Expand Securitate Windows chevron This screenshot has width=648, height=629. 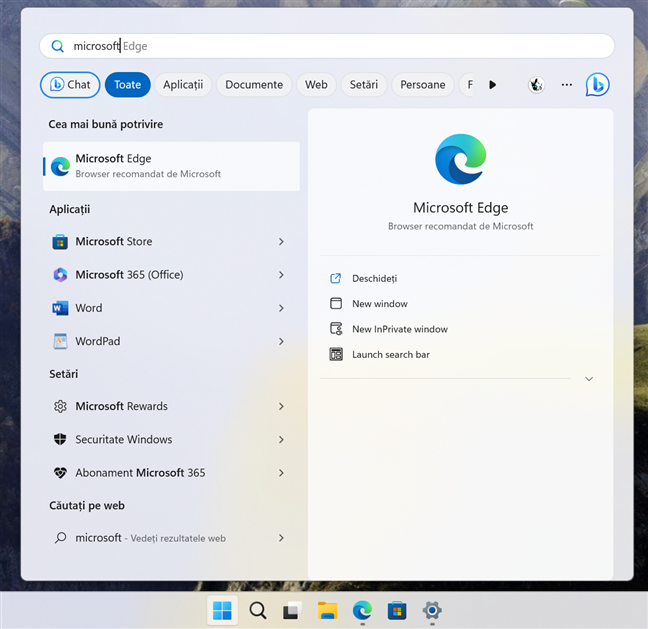(281, 439)
